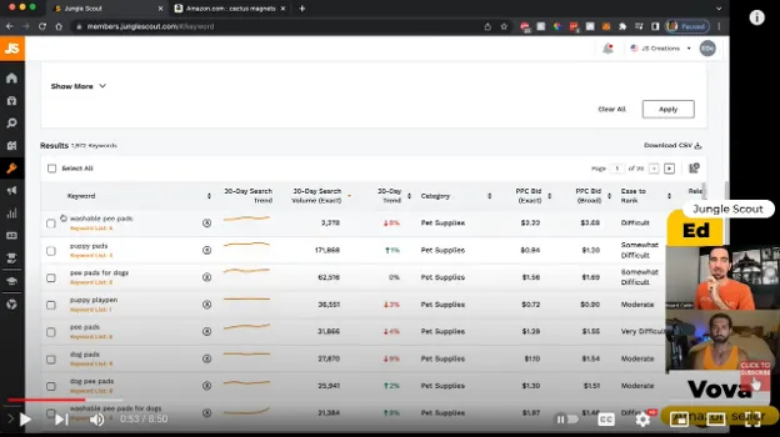Open the column settings icon beside pagination

tap(694, 168)
